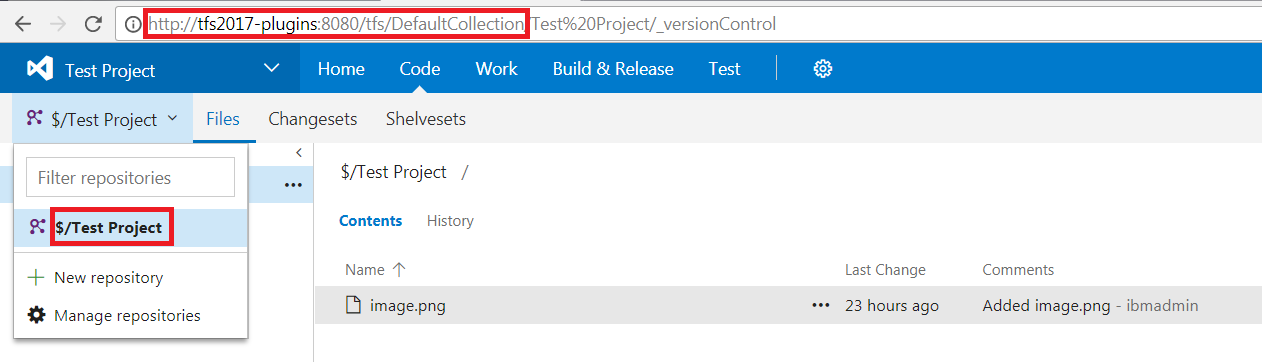The width and height of the screenshot is (1262, 362).
Task: Reload the page with refresh icon
Action: 93,23
